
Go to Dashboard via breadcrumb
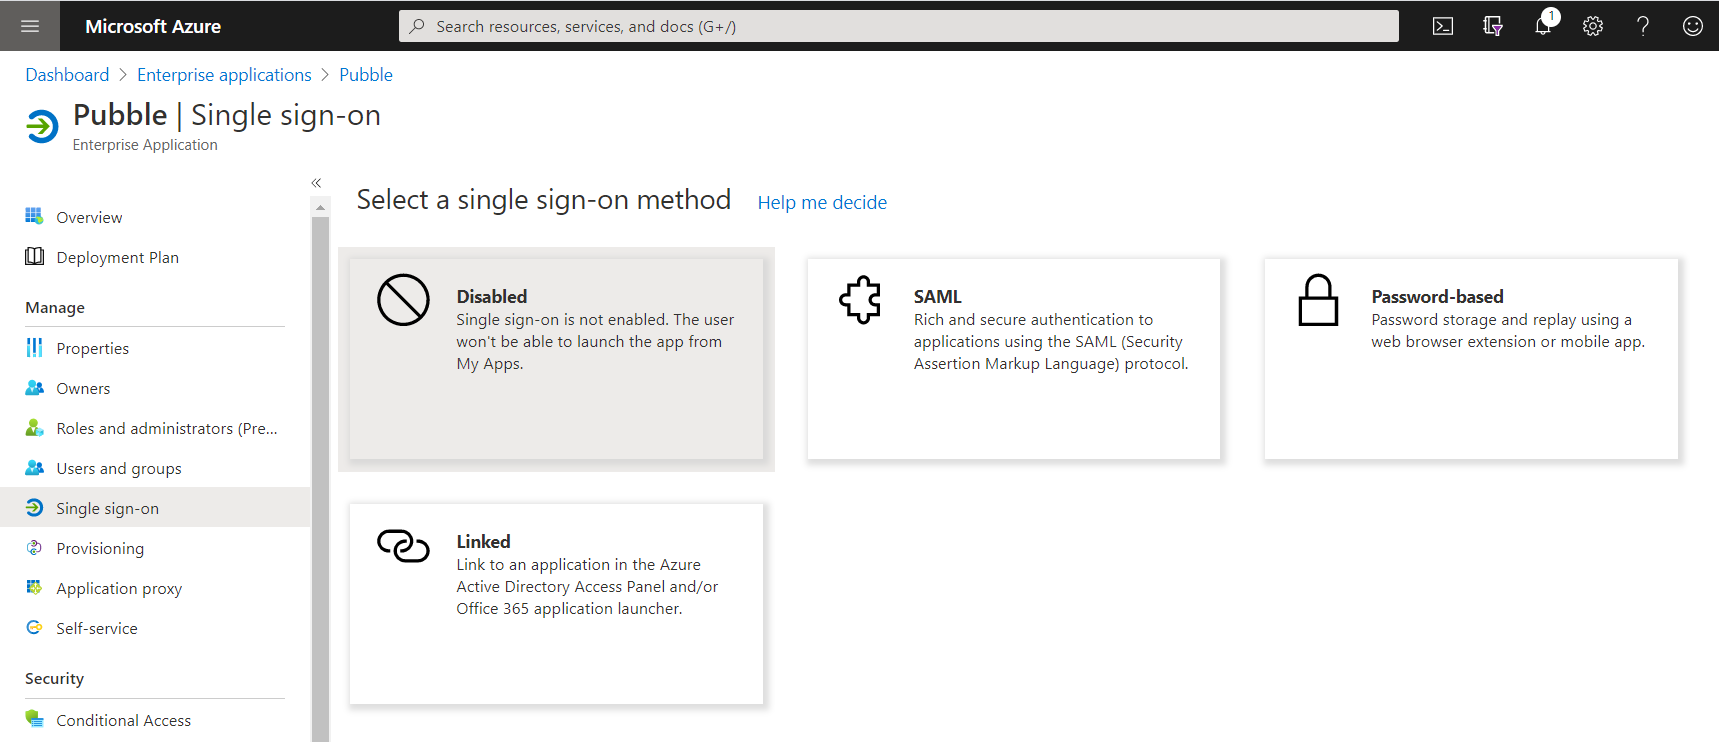tap(67, 75)
